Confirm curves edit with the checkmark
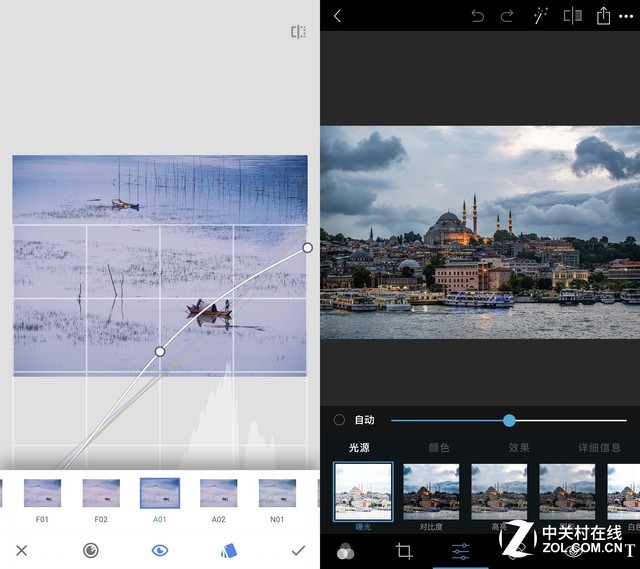The image size is (640, 569). tap(298, 551)
